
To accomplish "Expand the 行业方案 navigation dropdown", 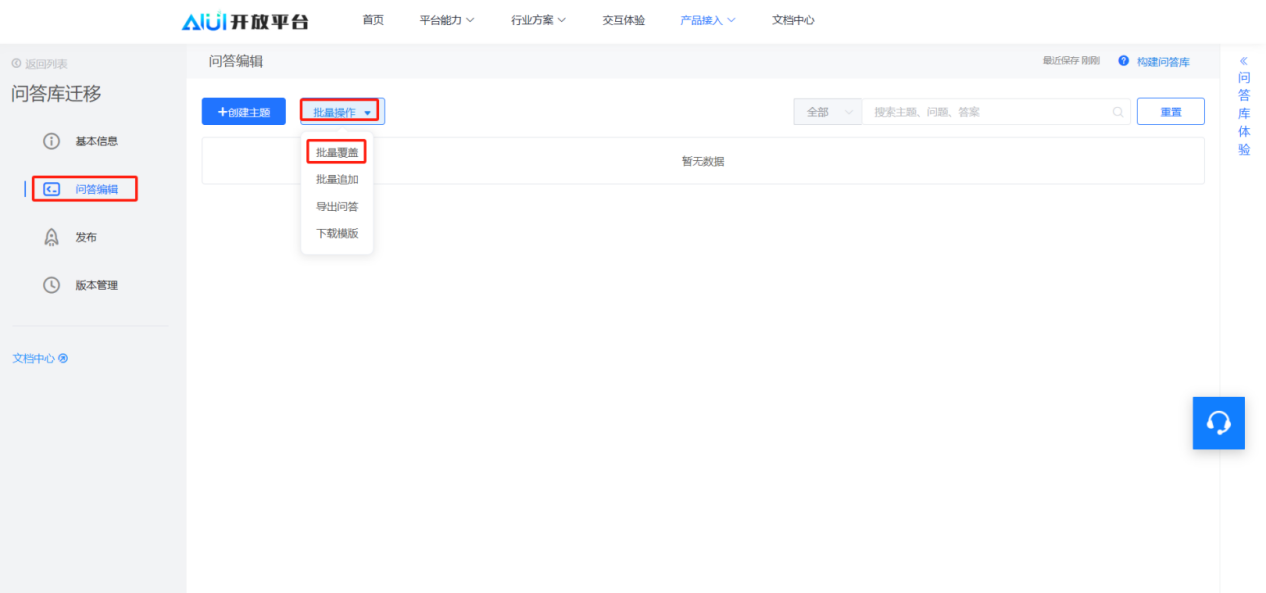I will (538, 20).
